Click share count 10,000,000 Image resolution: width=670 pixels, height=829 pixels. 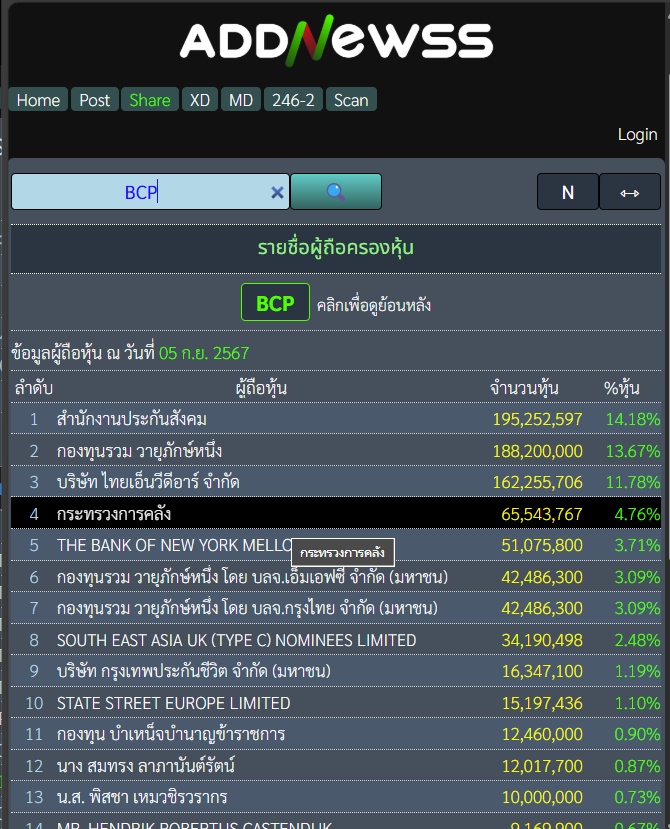tap(541, 797)
